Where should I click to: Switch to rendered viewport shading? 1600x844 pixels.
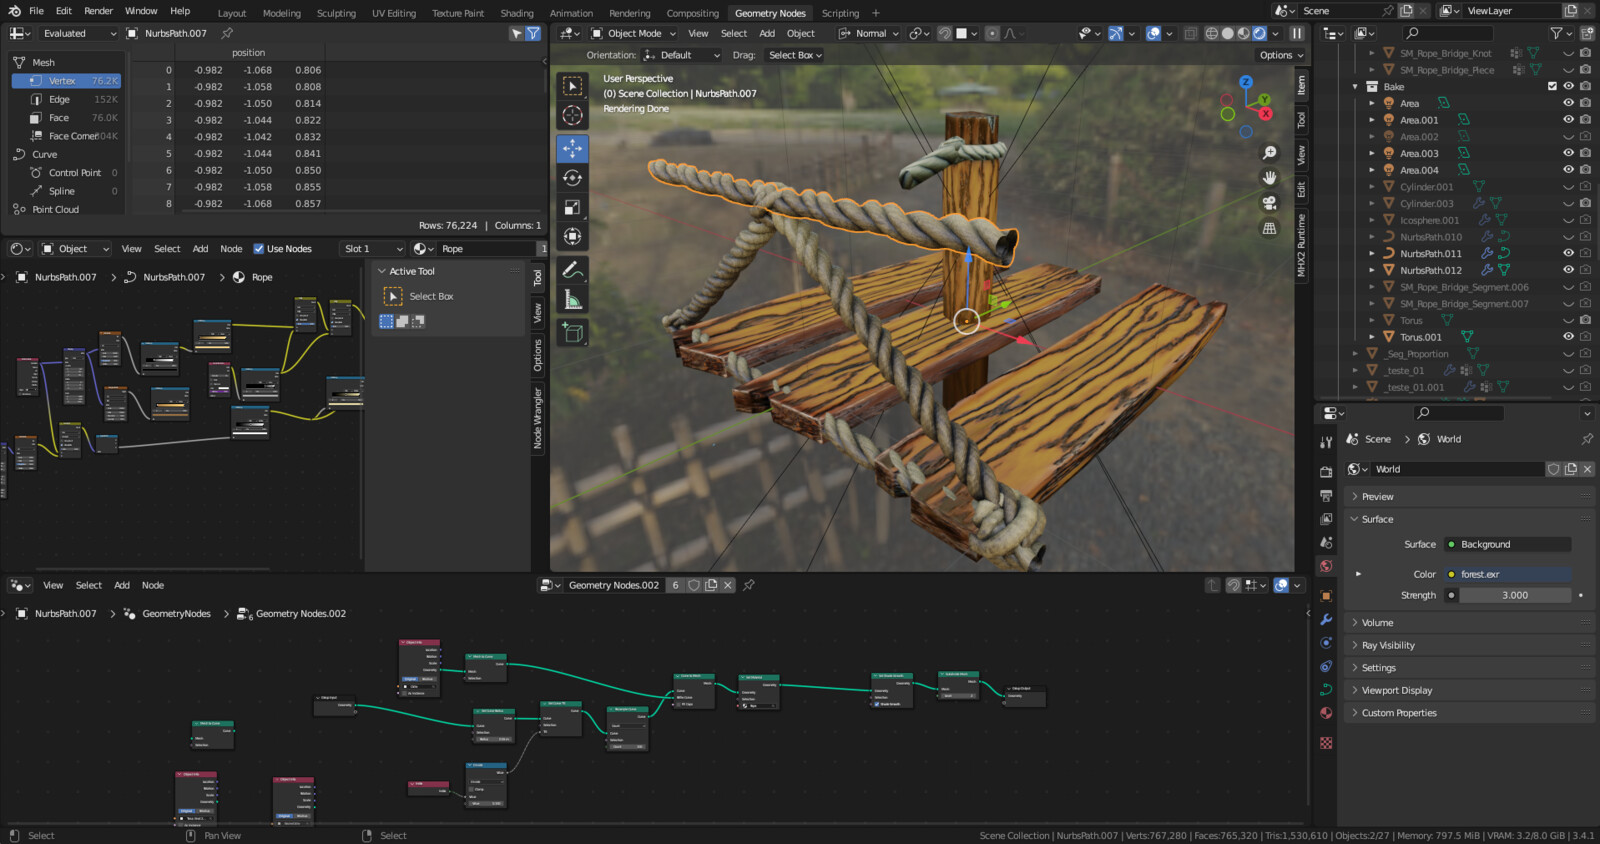[1259, 34]
